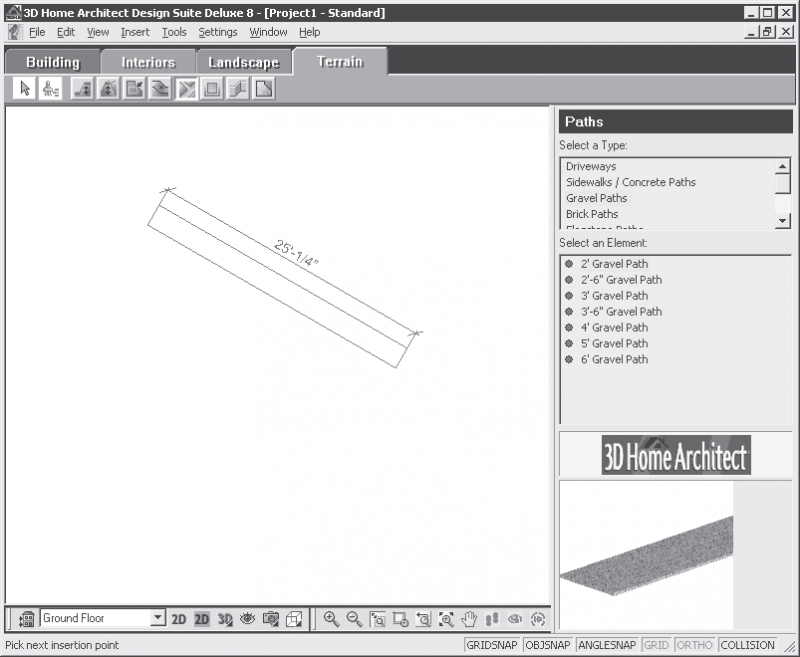Select Sidewalks / Concrete Paths type

[631, 182]
